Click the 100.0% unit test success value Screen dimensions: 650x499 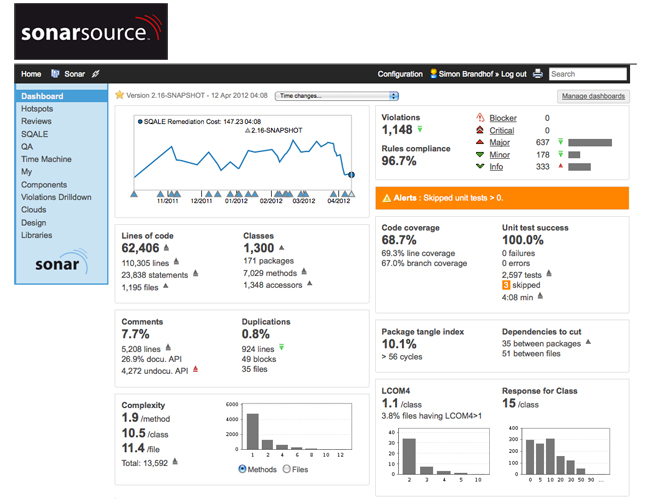tap(523, 240)
